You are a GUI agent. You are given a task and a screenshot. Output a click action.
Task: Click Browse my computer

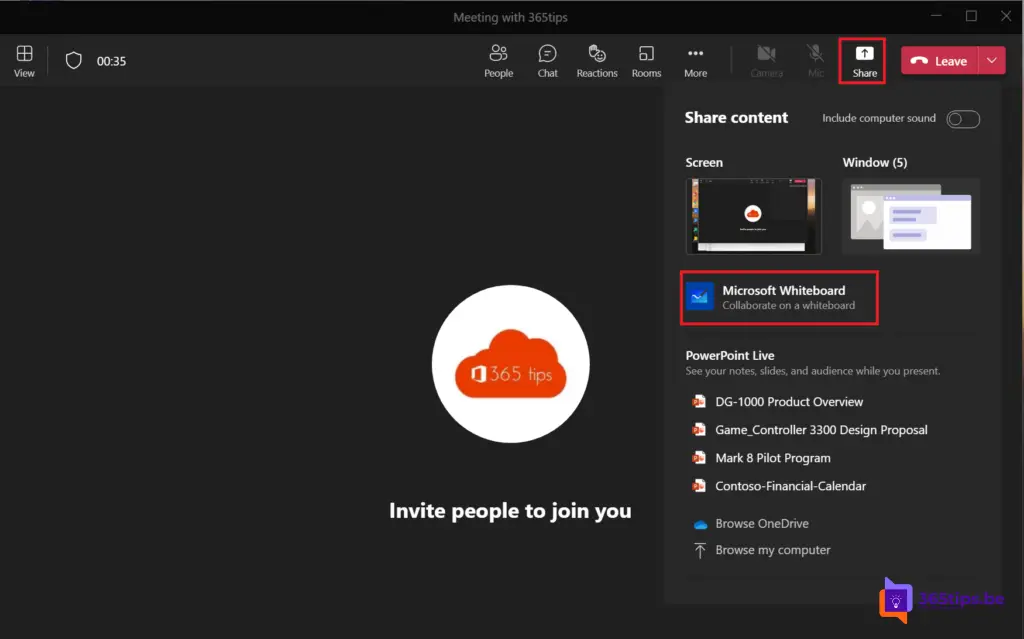[772, 550]
